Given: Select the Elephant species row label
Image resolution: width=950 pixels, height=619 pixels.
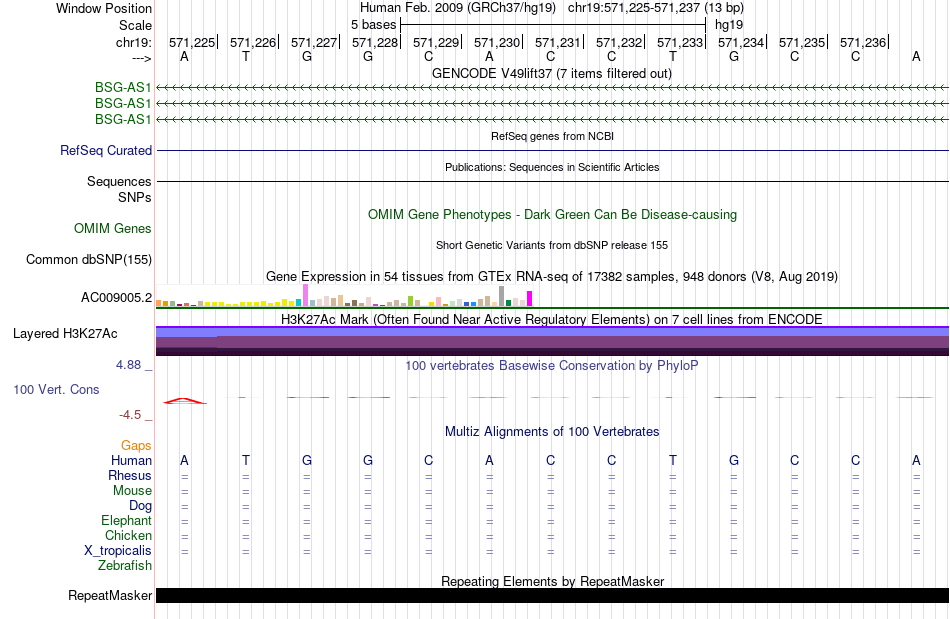Looking at the screenshot, I should [127, 520].
